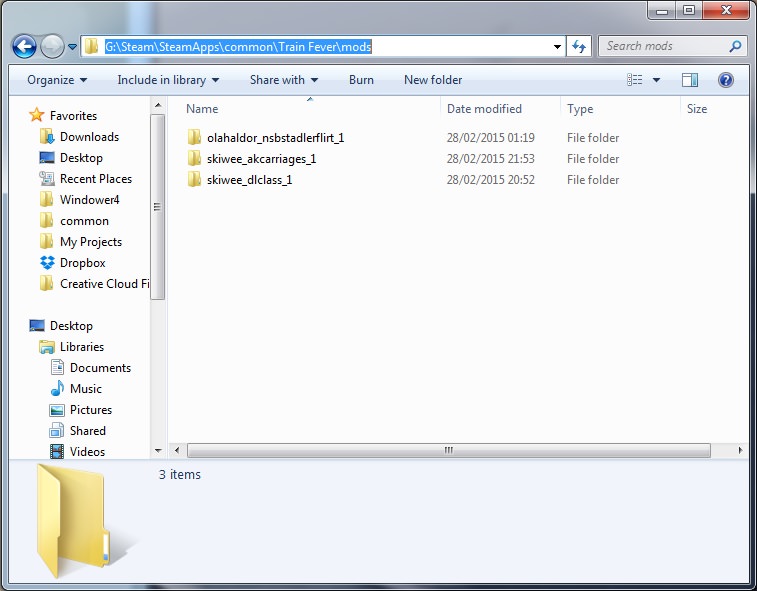Click the Documents library icon
Viewport: 757px width, 591px height.
tap(57, 367)
